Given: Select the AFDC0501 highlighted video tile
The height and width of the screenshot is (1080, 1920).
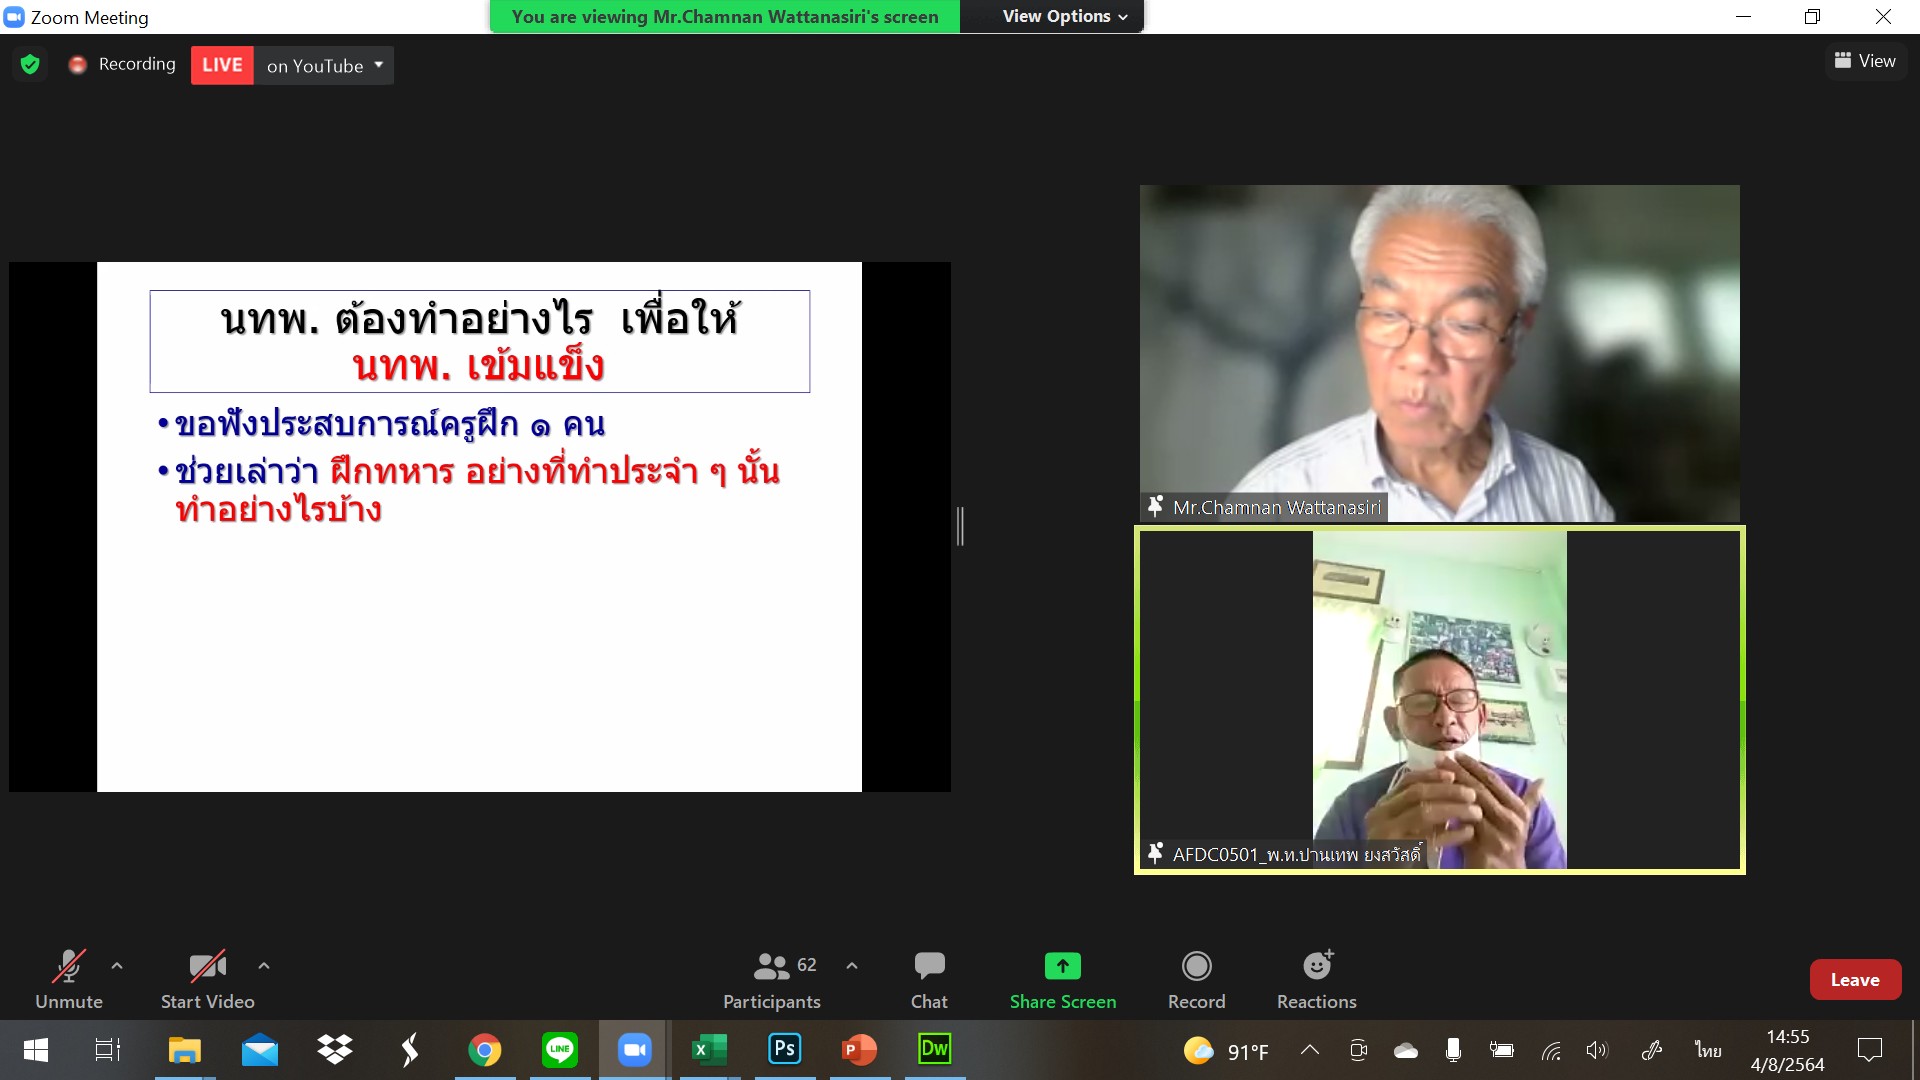Looking at the screenshot, I should (1440, 700).
